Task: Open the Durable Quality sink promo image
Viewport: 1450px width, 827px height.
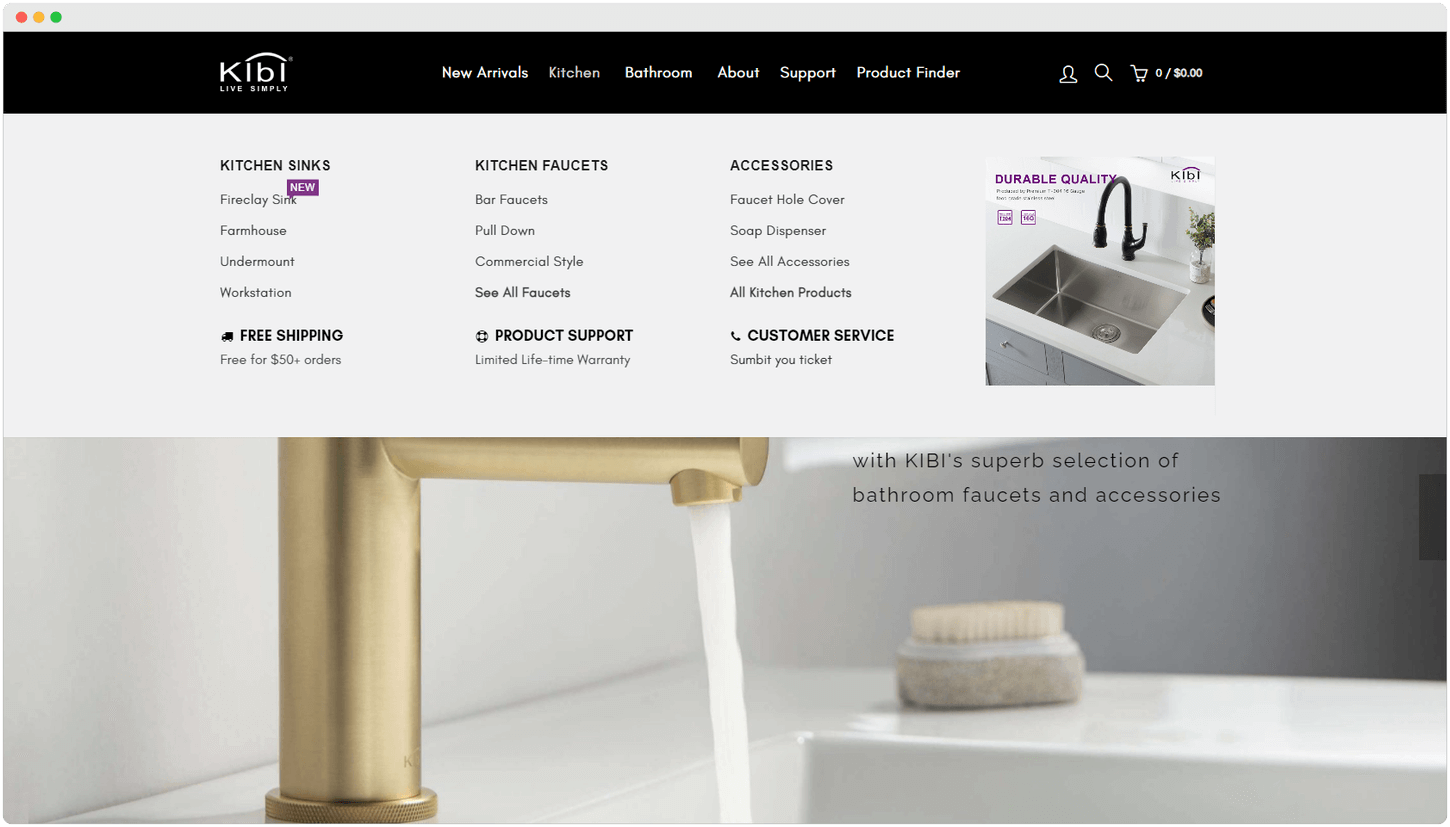Action: pos(1100,270)
